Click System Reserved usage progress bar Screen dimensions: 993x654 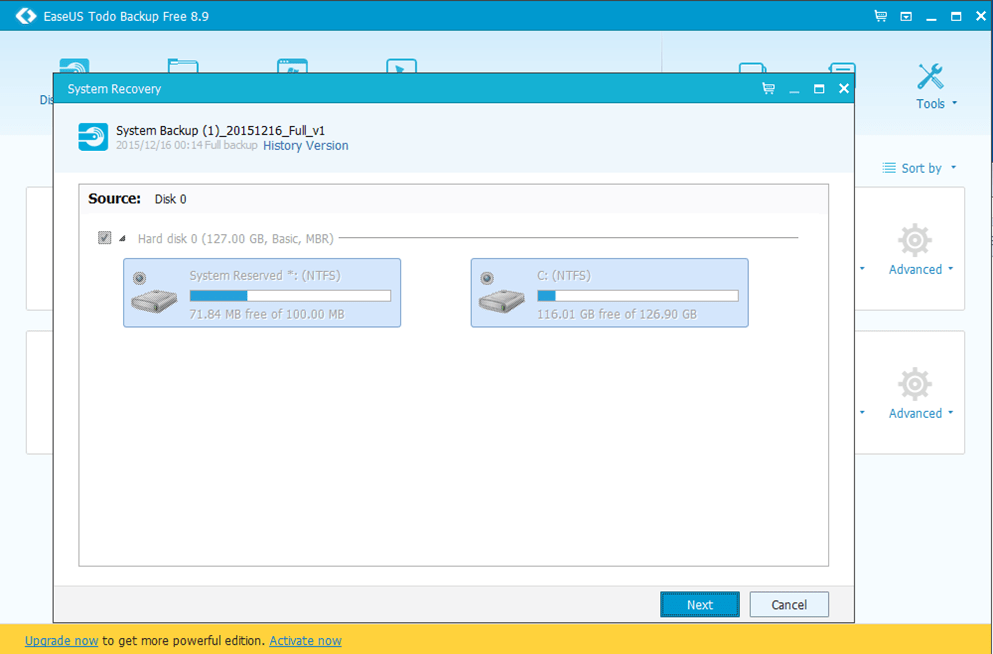click(291, 296)
